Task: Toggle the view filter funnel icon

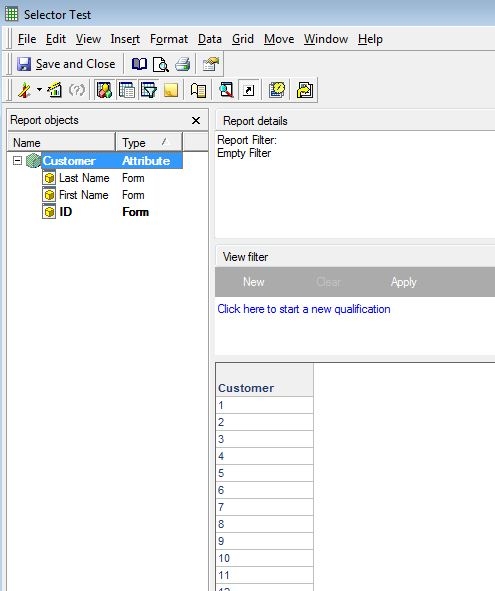Action: point(149,90)
